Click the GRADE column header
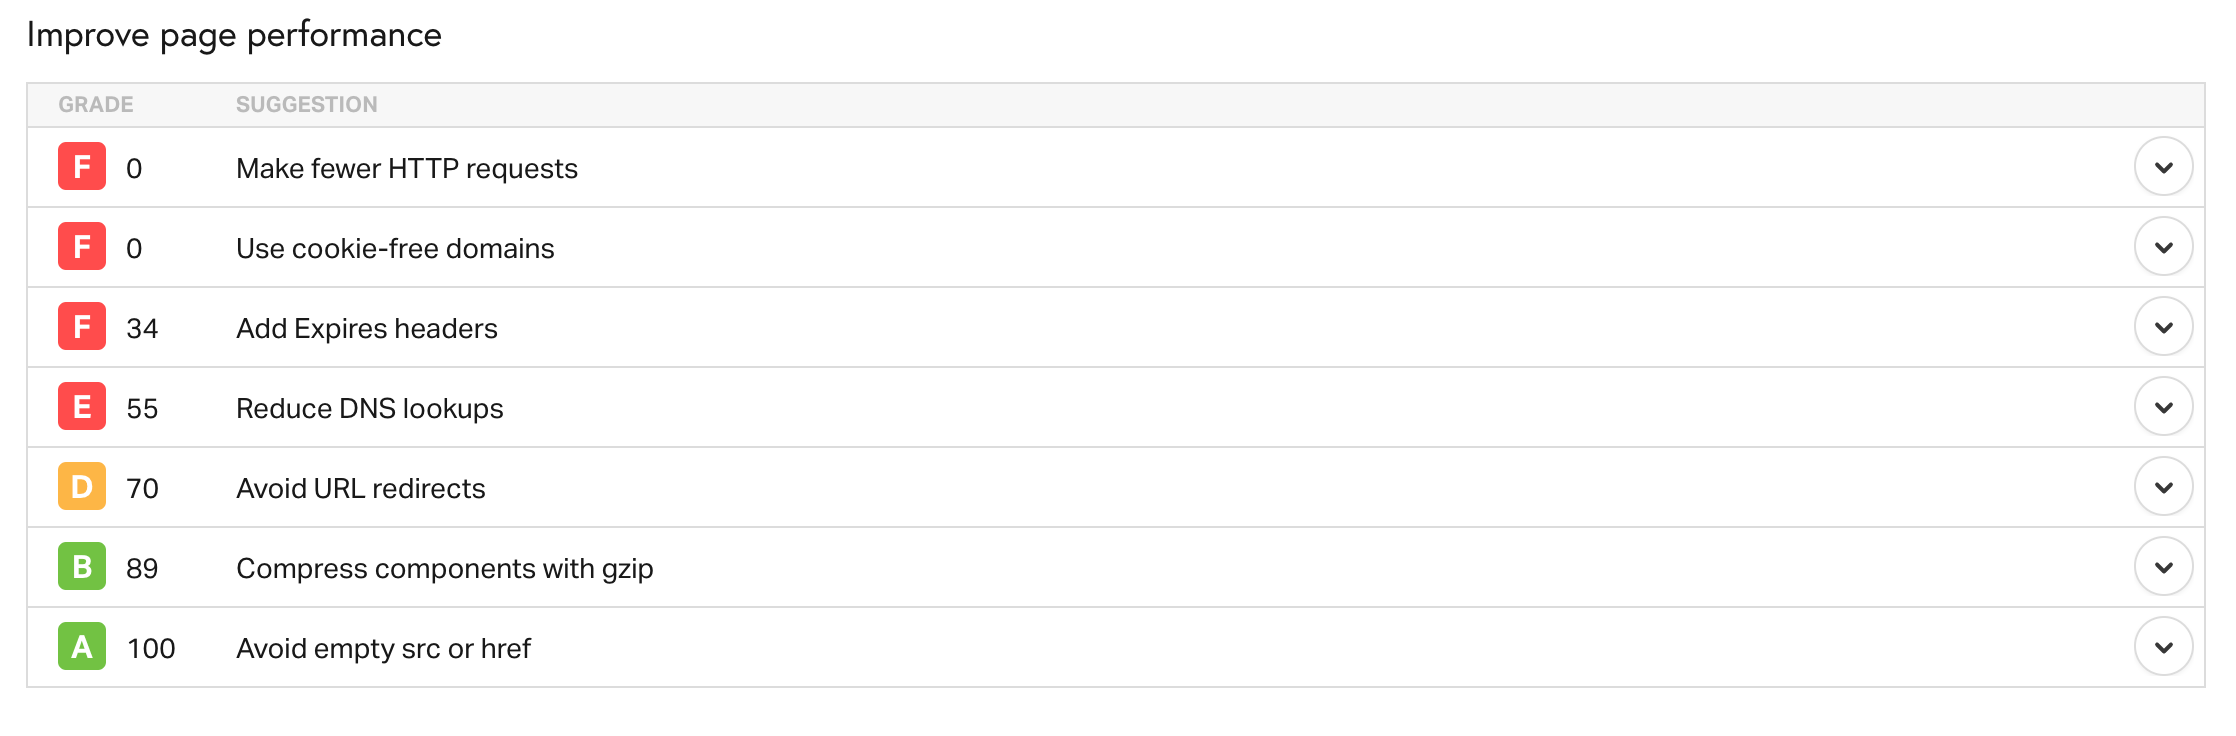This screenshot has width=2236, height=736. point(96,105)
